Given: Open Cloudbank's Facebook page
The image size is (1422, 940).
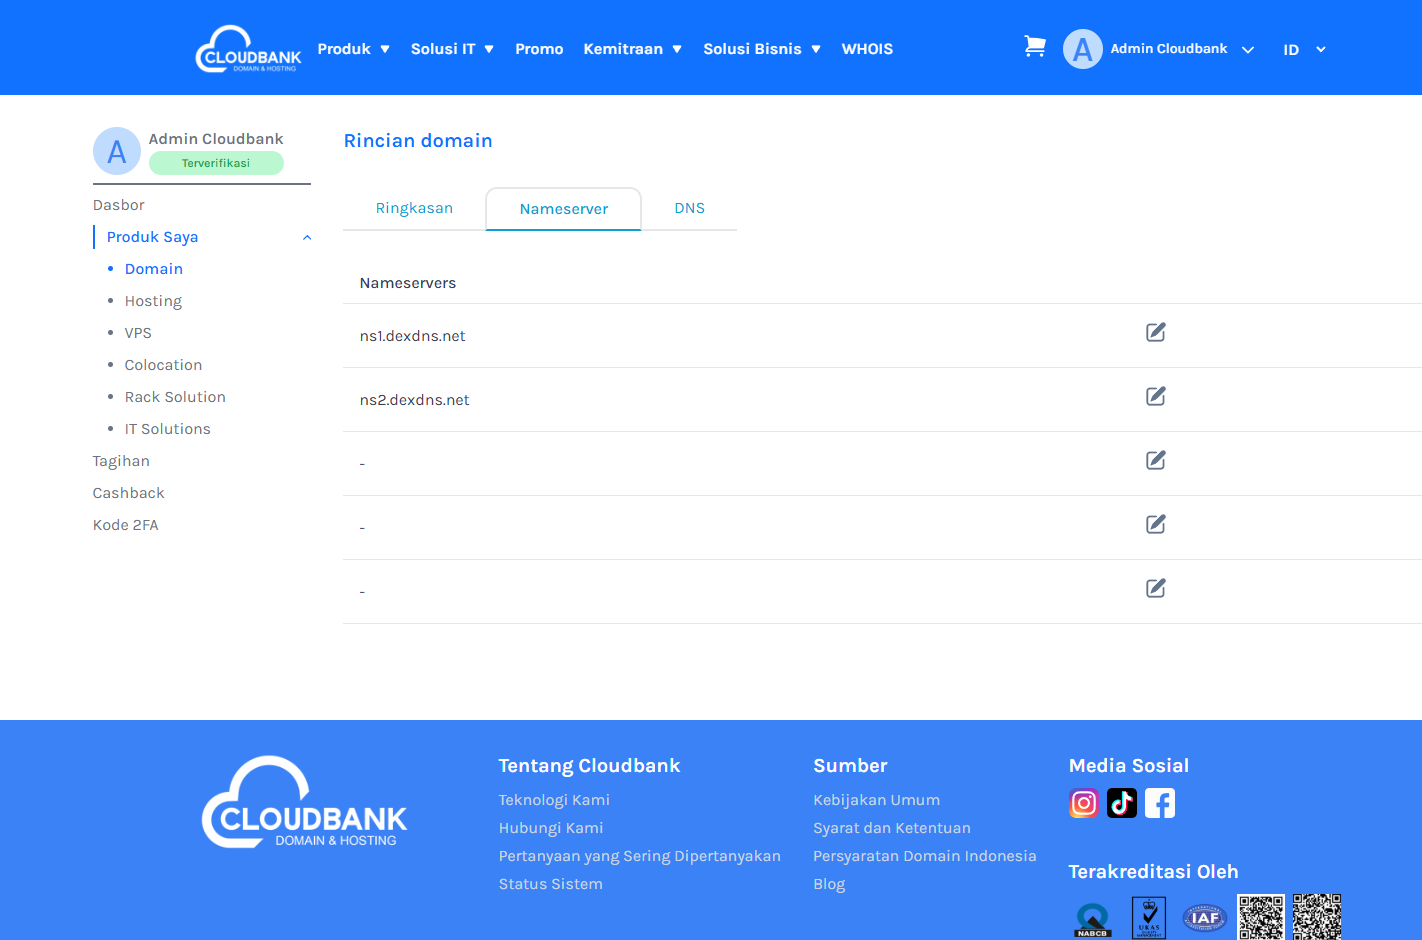Looking at the screenshot, I should (x=1160, y=803).
